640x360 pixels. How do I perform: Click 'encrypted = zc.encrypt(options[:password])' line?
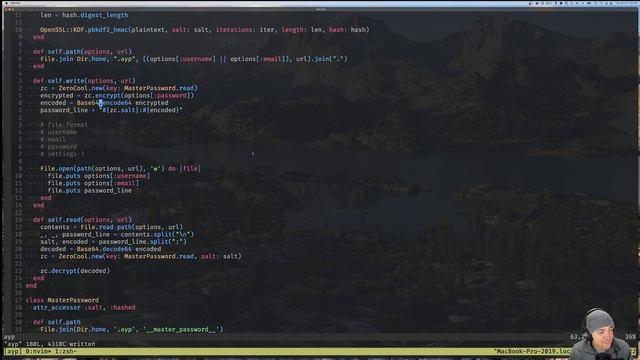[117, 96]
